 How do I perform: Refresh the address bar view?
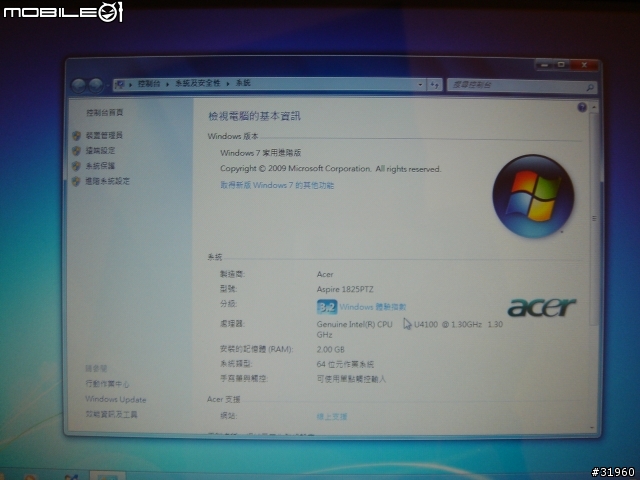point(434,85)
